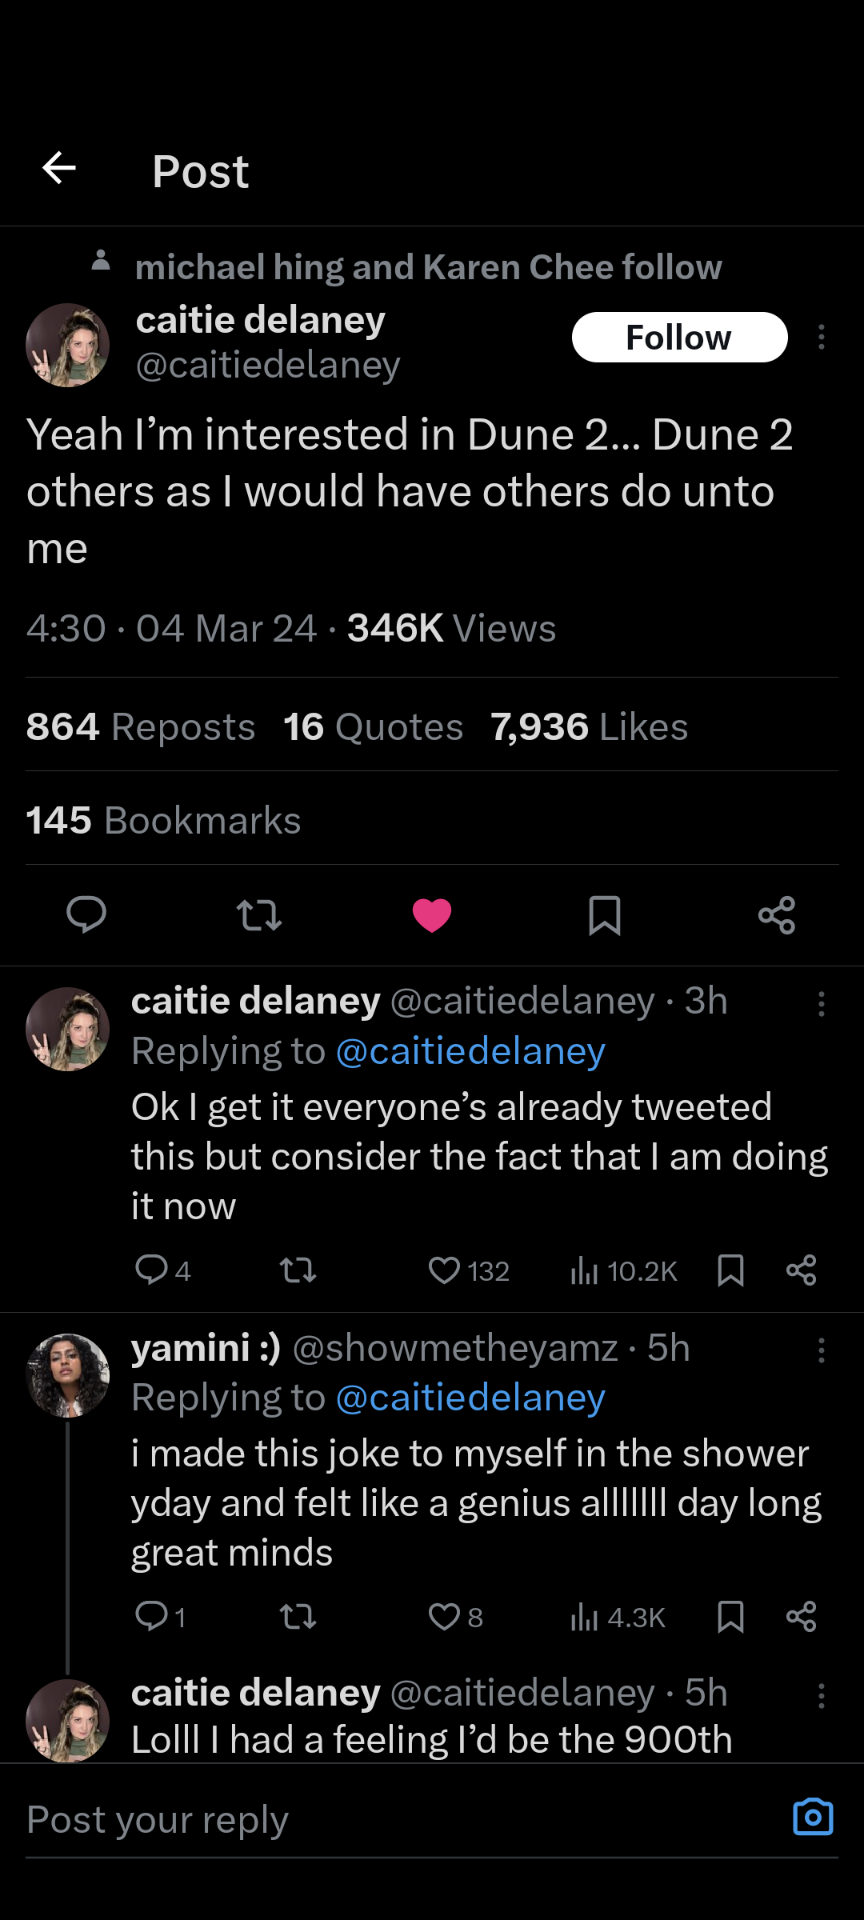Share the main Dune 2 post

click(777, 915)
